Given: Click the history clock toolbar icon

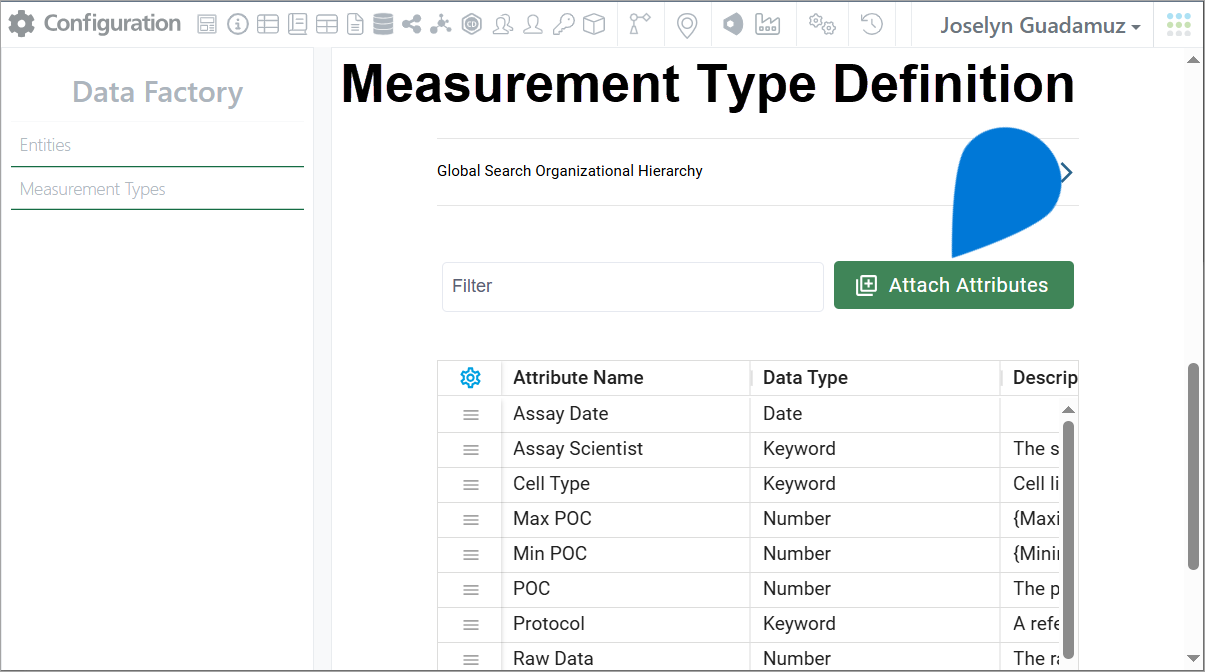Looking at the screenshot, I should [872, 25].
